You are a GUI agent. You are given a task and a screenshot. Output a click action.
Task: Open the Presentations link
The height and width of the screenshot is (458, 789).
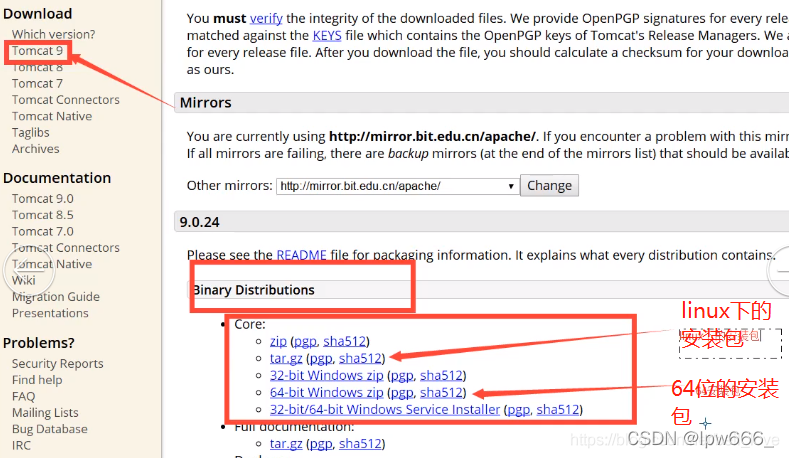pyautogui.click(x=50, y=313)
